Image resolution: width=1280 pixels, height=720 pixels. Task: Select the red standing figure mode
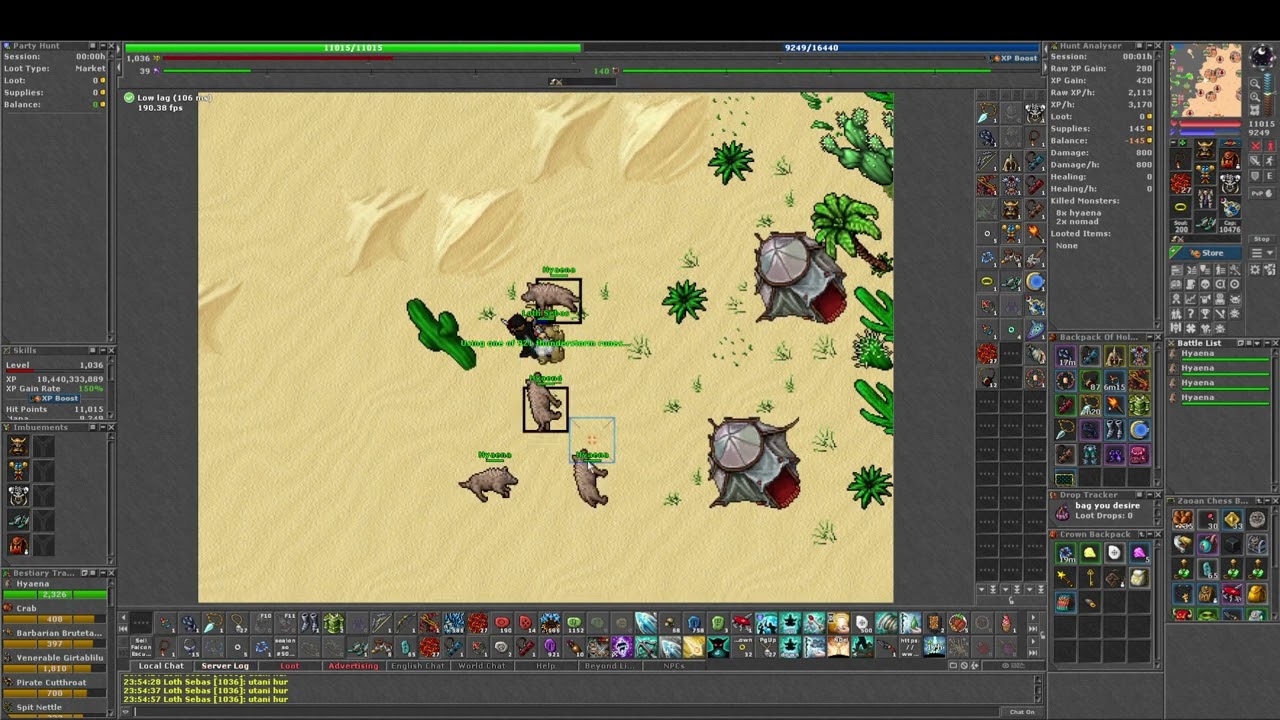(x=1270, y=145)
